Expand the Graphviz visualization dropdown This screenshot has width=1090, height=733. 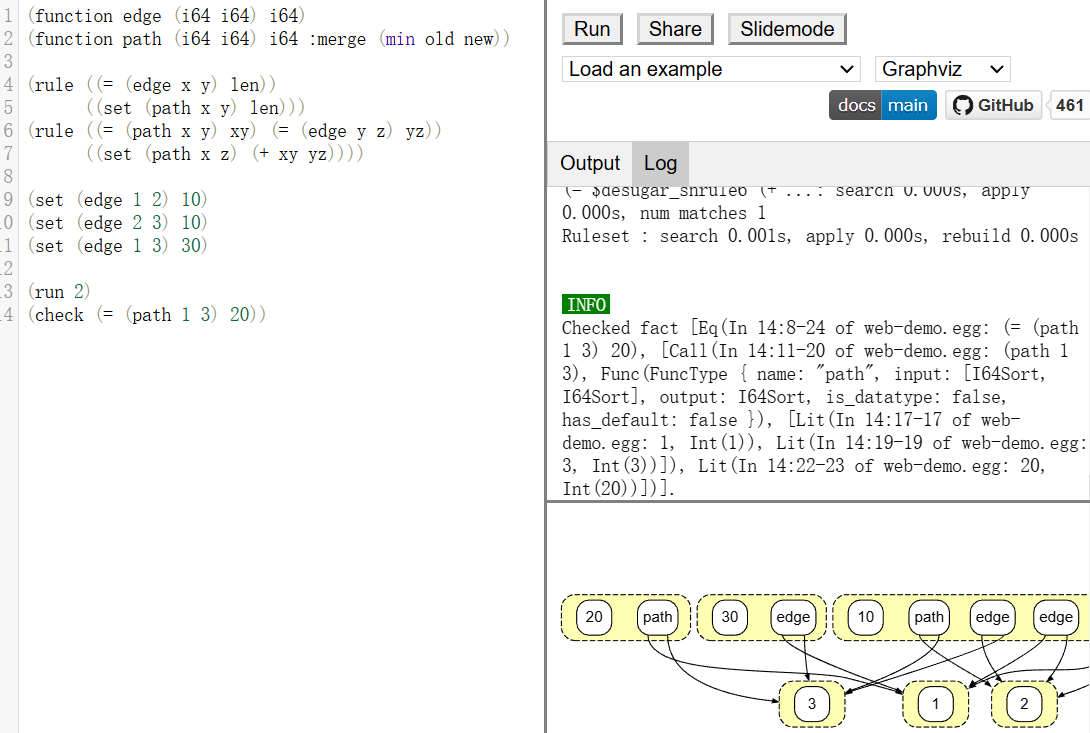942,69
